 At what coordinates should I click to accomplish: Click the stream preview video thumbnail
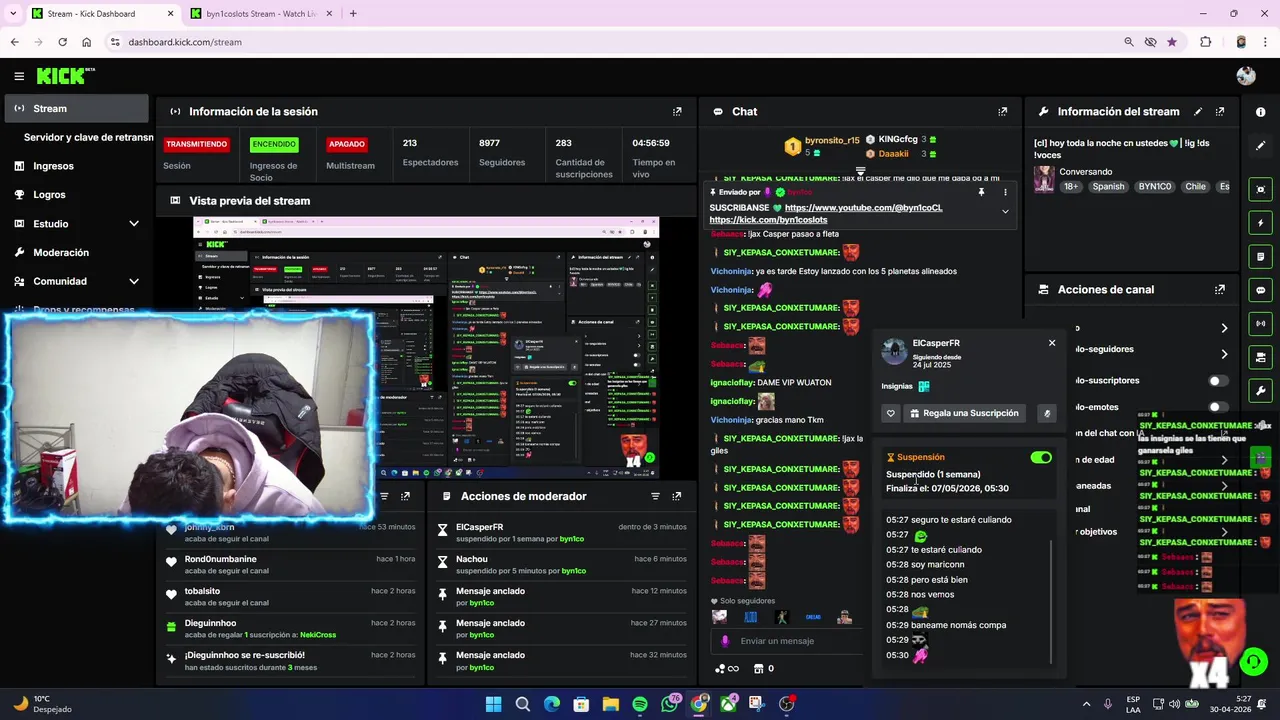pos(426,347)
